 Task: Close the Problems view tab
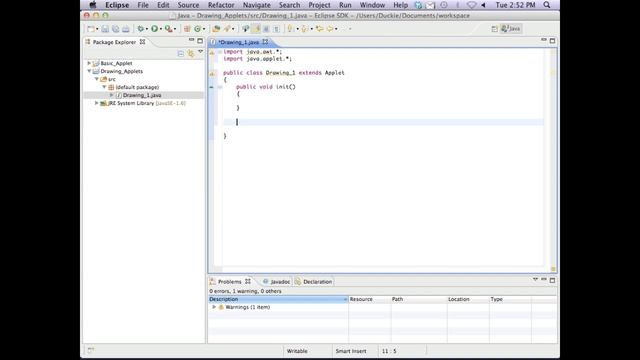tap(248, 282)
